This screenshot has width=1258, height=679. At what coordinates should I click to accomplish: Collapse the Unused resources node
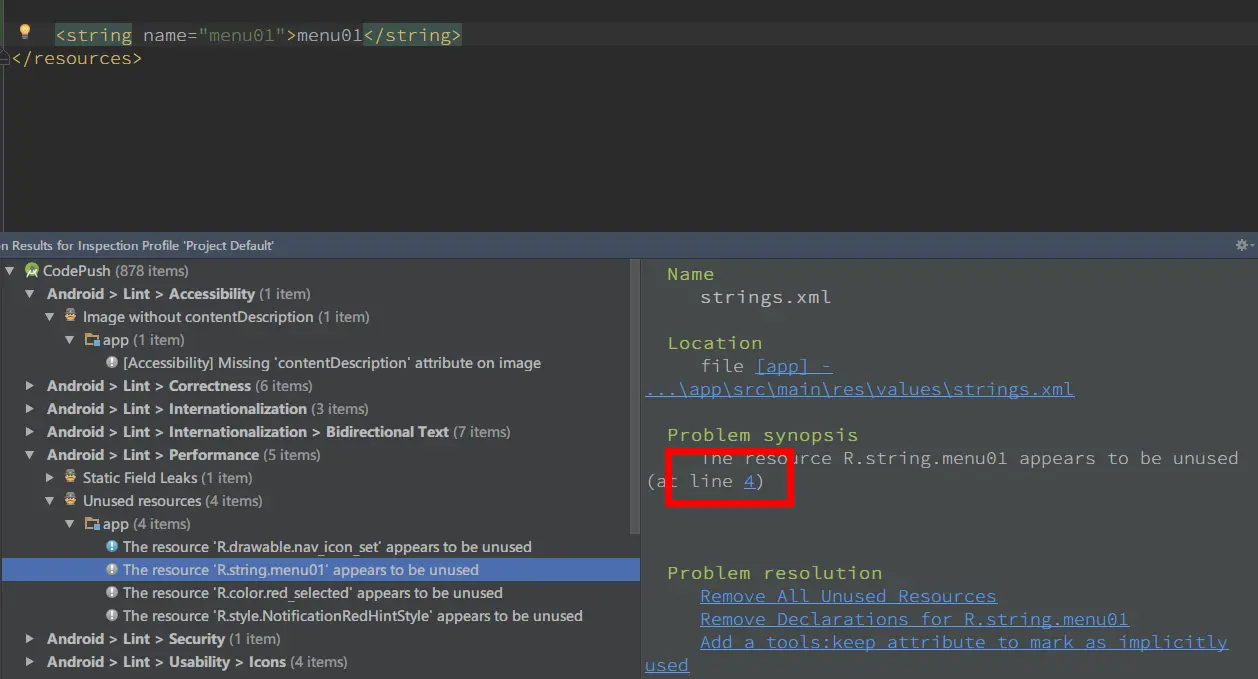point(50,501)
